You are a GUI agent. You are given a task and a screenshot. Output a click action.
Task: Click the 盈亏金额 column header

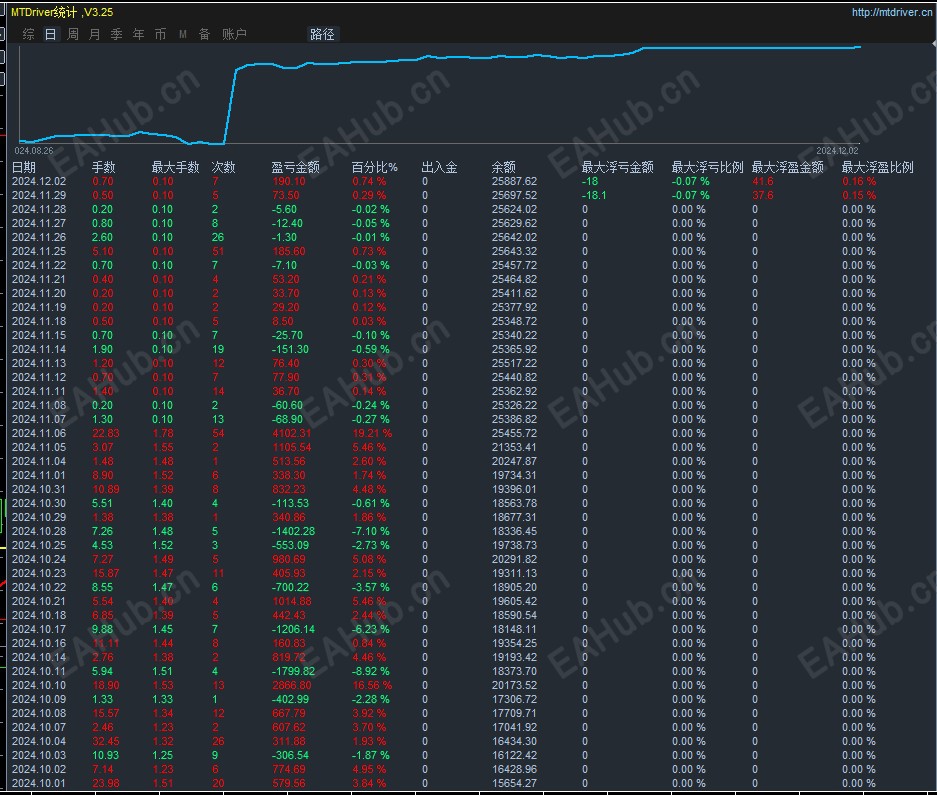pos(296,167)
